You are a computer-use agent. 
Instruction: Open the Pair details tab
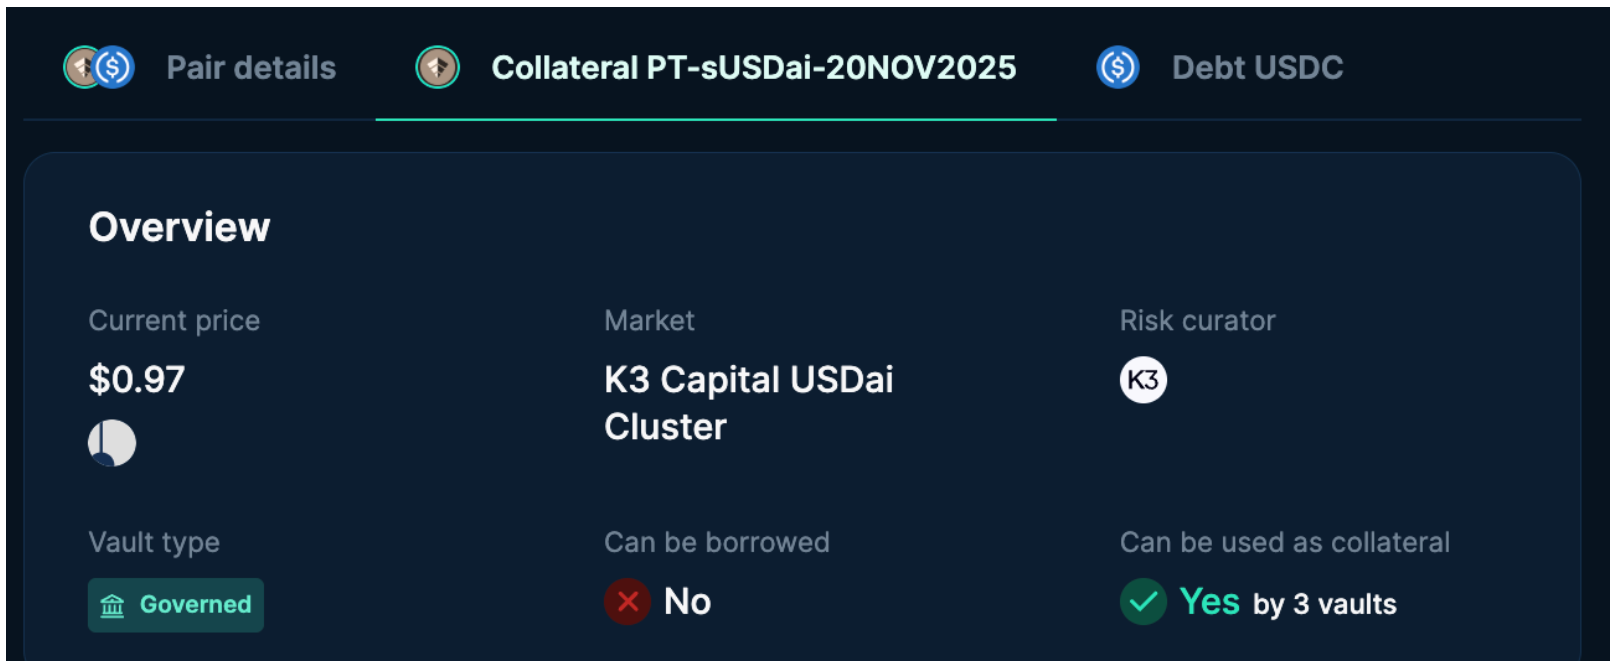pos(251,68)
